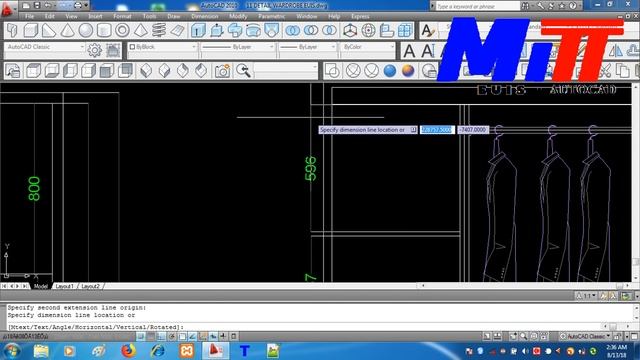This screenshot has height=360, width=640.
Task: Set SW Isometric view
Action: [x=146, y=71]
